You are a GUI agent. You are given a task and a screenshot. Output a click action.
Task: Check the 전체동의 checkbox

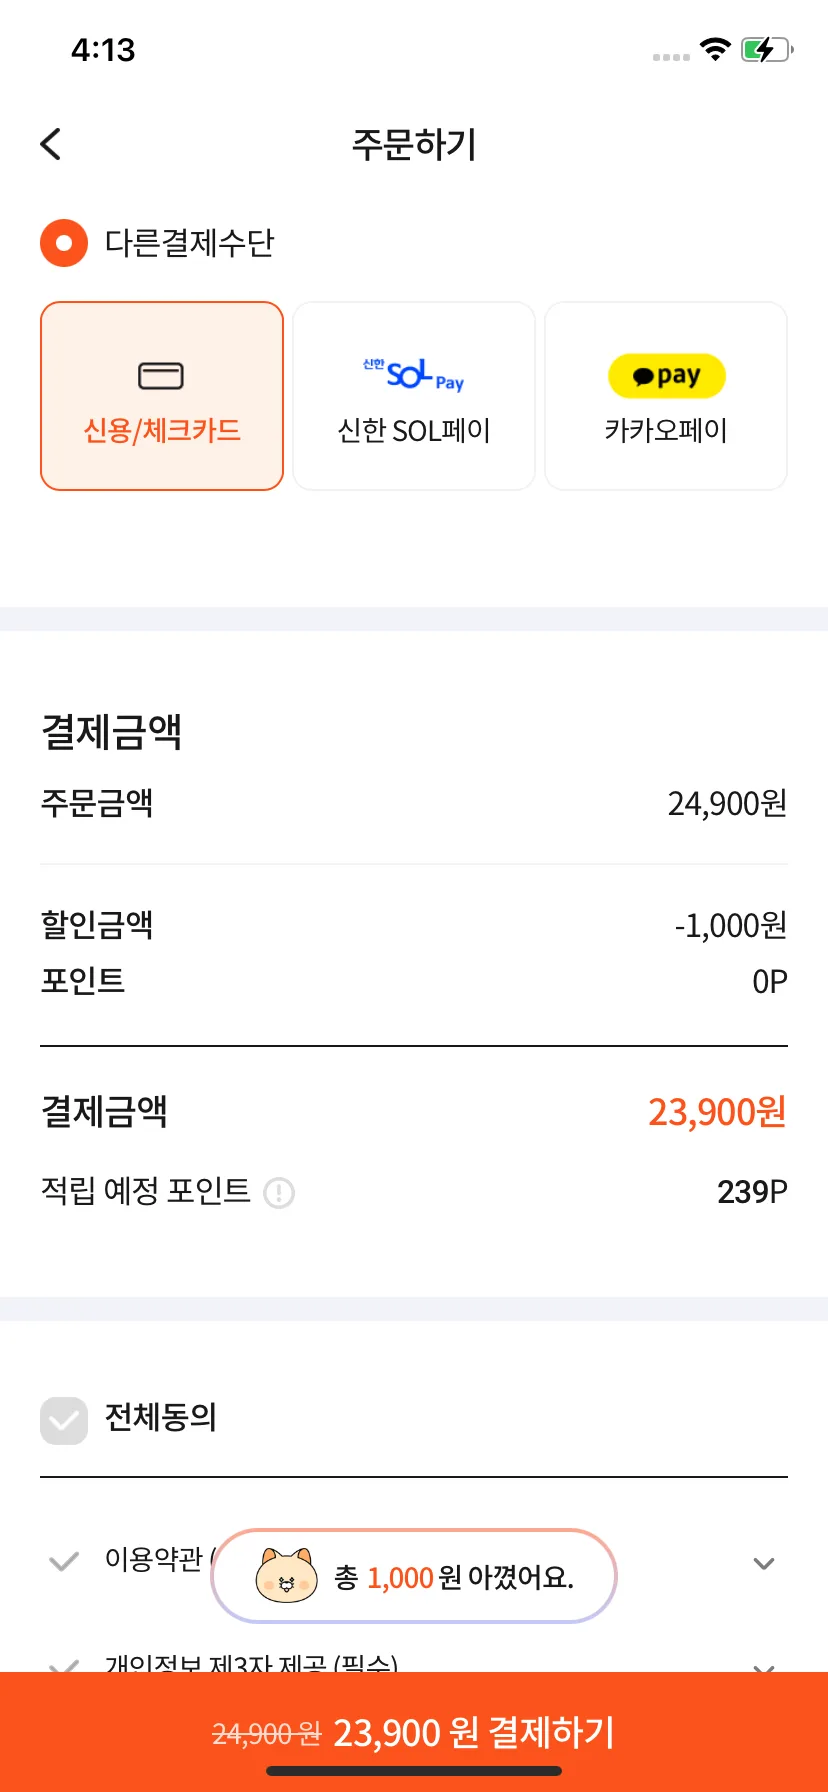point(64,1420)
